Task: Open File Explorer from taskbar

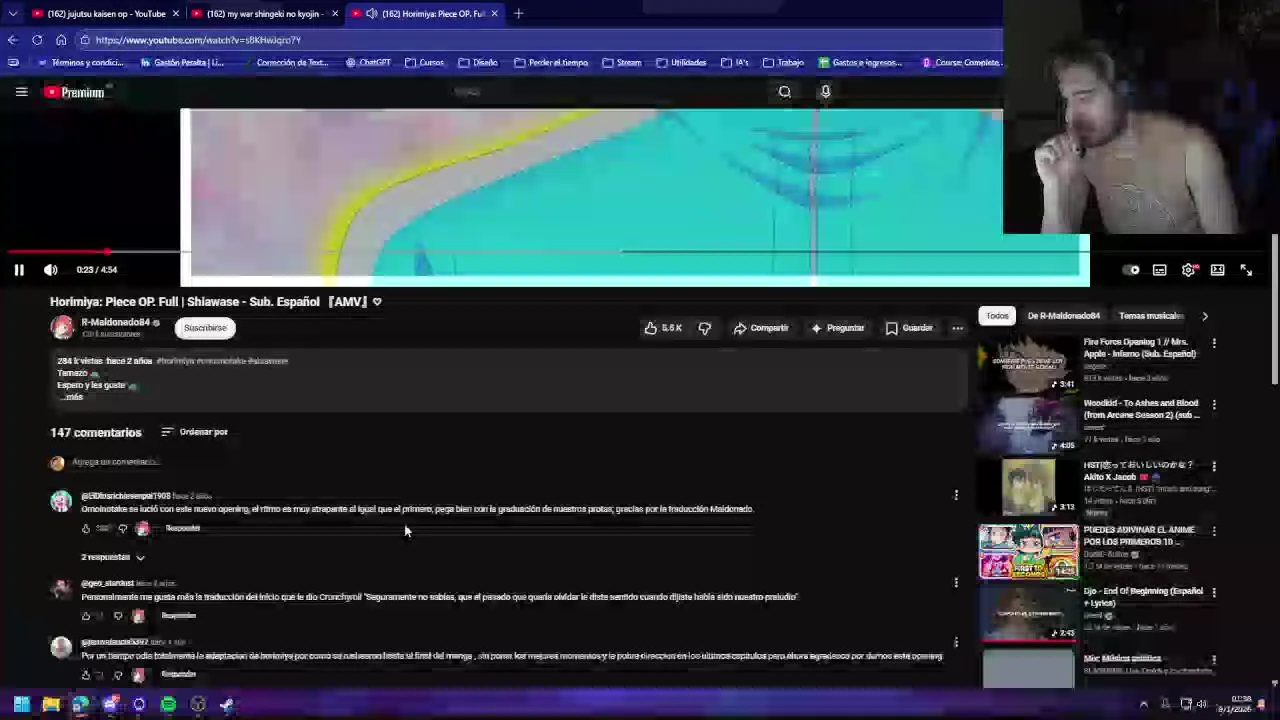Action: coord(50,704)
